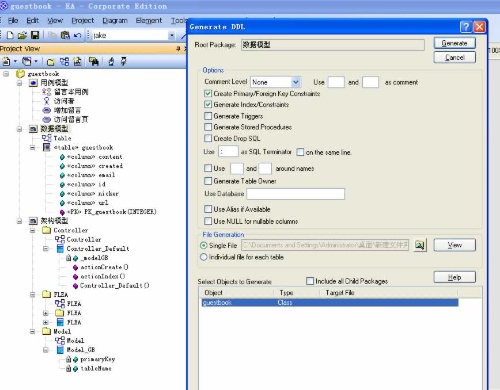
Task: Click the move down arrow icon in Project View
Action: point(124,61)
